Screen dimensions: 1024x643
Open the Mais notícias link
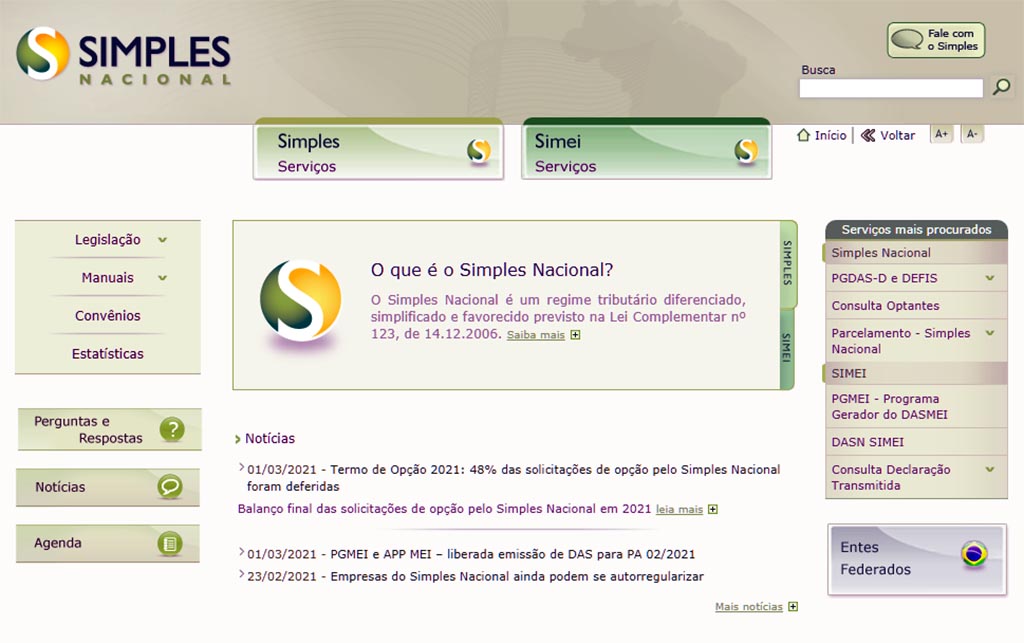pos(748,606)
